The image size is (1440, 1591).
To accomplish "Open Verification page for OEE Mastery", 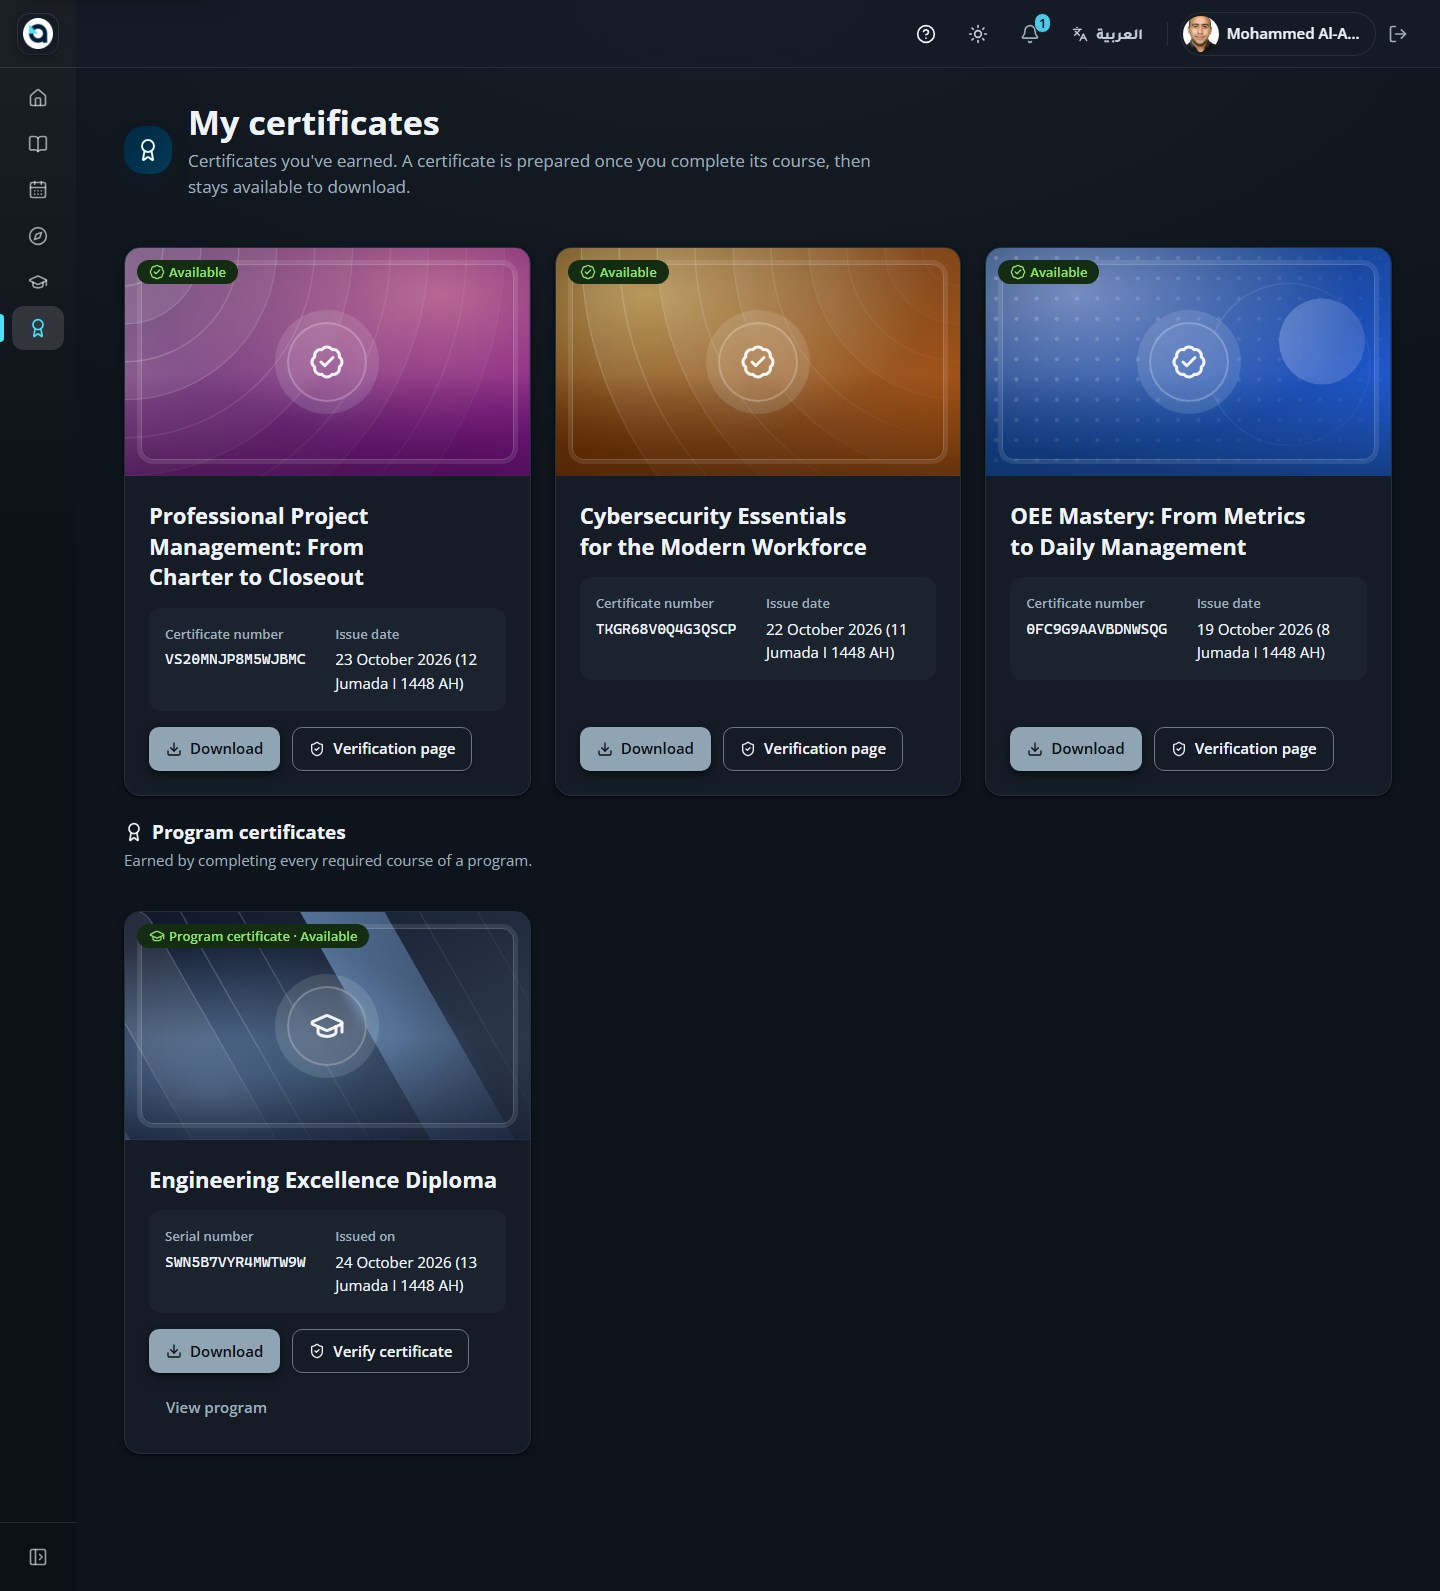I will pyautogui.click(x=1244, y=749).
